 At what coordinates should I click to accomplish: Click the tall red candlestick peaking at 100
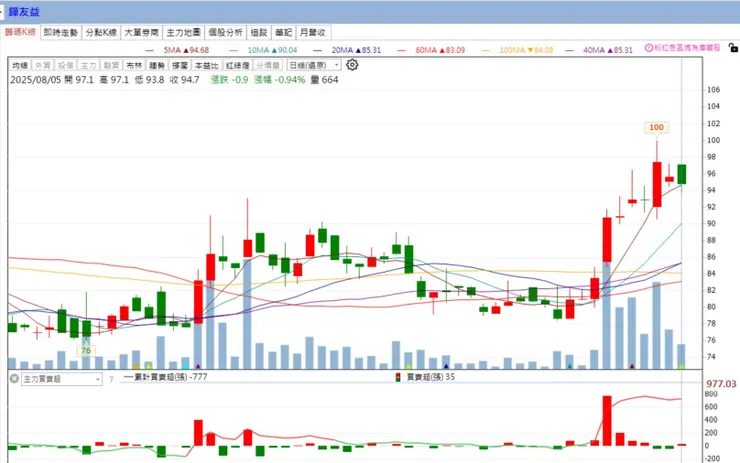657,184
